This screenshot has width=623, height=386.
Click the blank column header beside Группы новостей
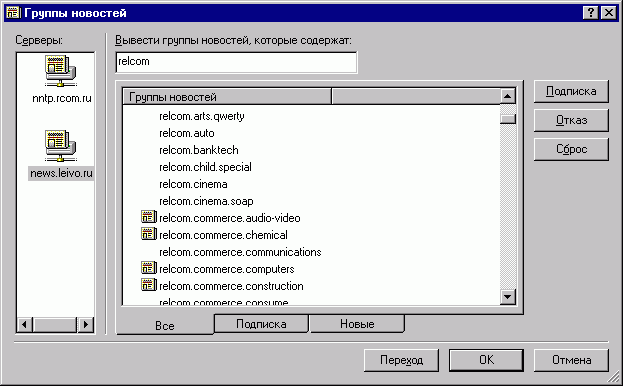tap(416, 96)
